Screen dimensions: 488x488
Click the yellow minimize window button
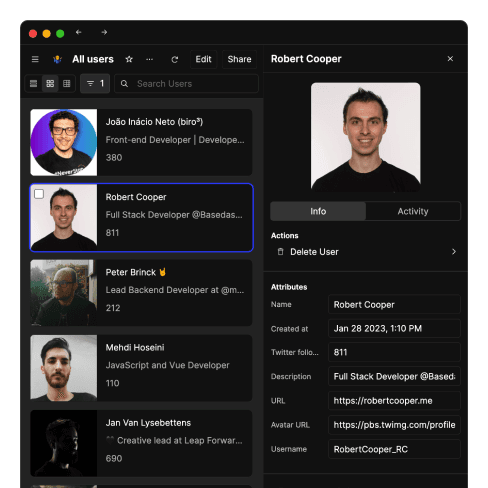click(46, 34)
